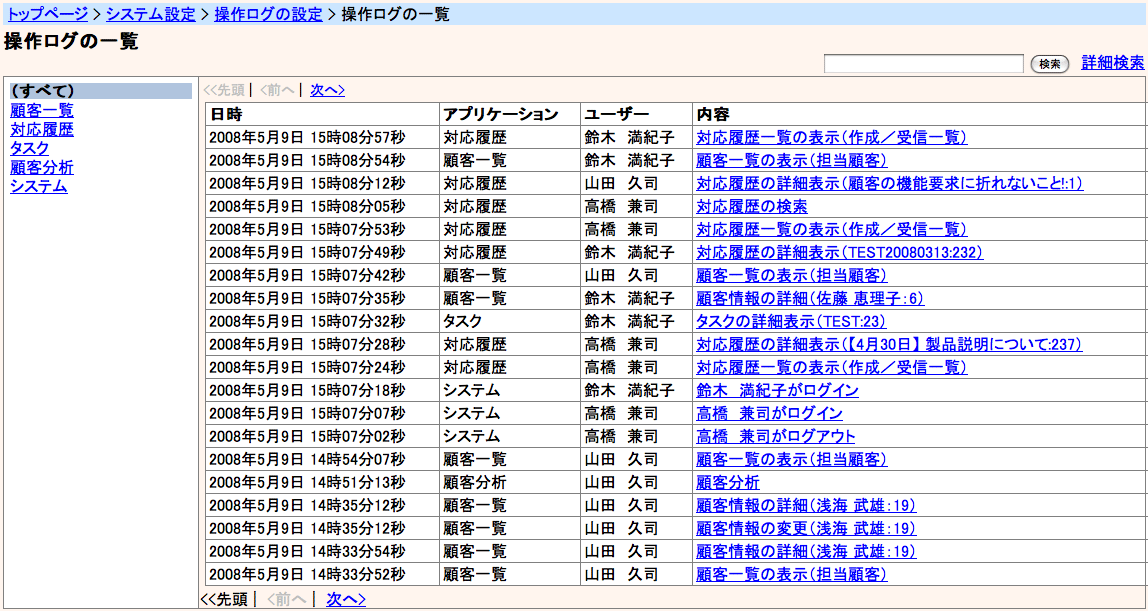1148x611 pixels.
Task: Select システム filter in sidebar
Action: coord(38,186)
